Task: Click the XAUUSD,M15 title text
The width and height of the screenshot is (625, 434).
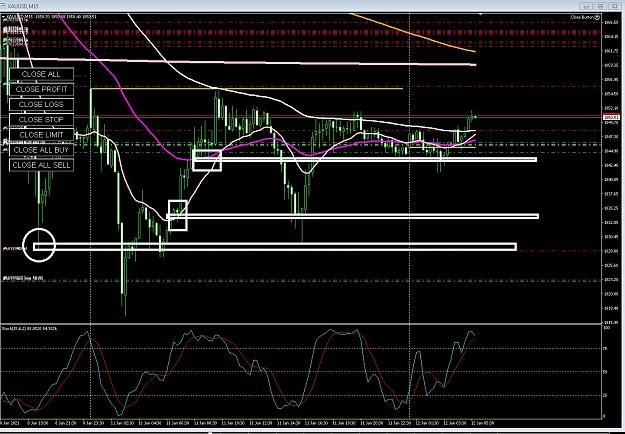Action: (23, 6)
